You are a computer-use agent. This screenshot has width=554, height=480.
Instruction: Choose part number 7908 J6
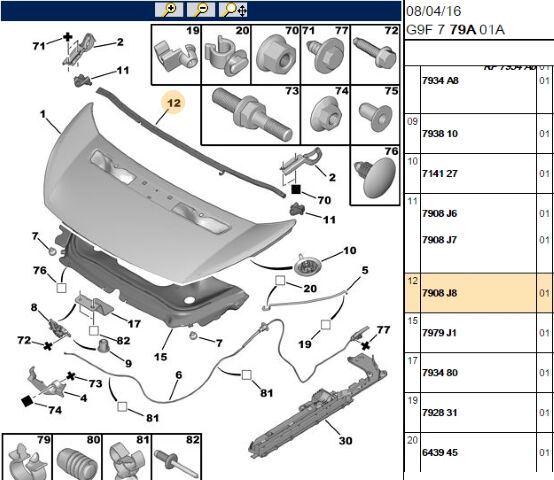coord(439,213)
